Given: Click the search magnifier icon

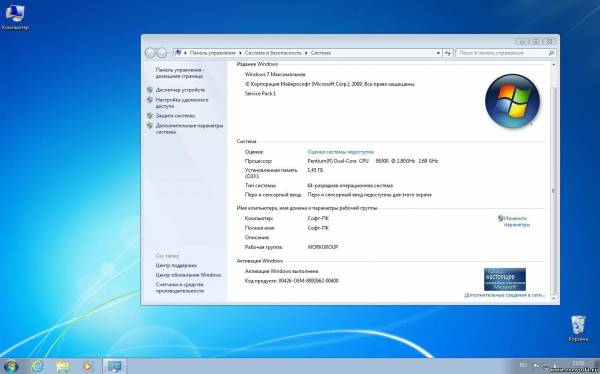Looking at the screenshot, I should [x=551, y=53].
